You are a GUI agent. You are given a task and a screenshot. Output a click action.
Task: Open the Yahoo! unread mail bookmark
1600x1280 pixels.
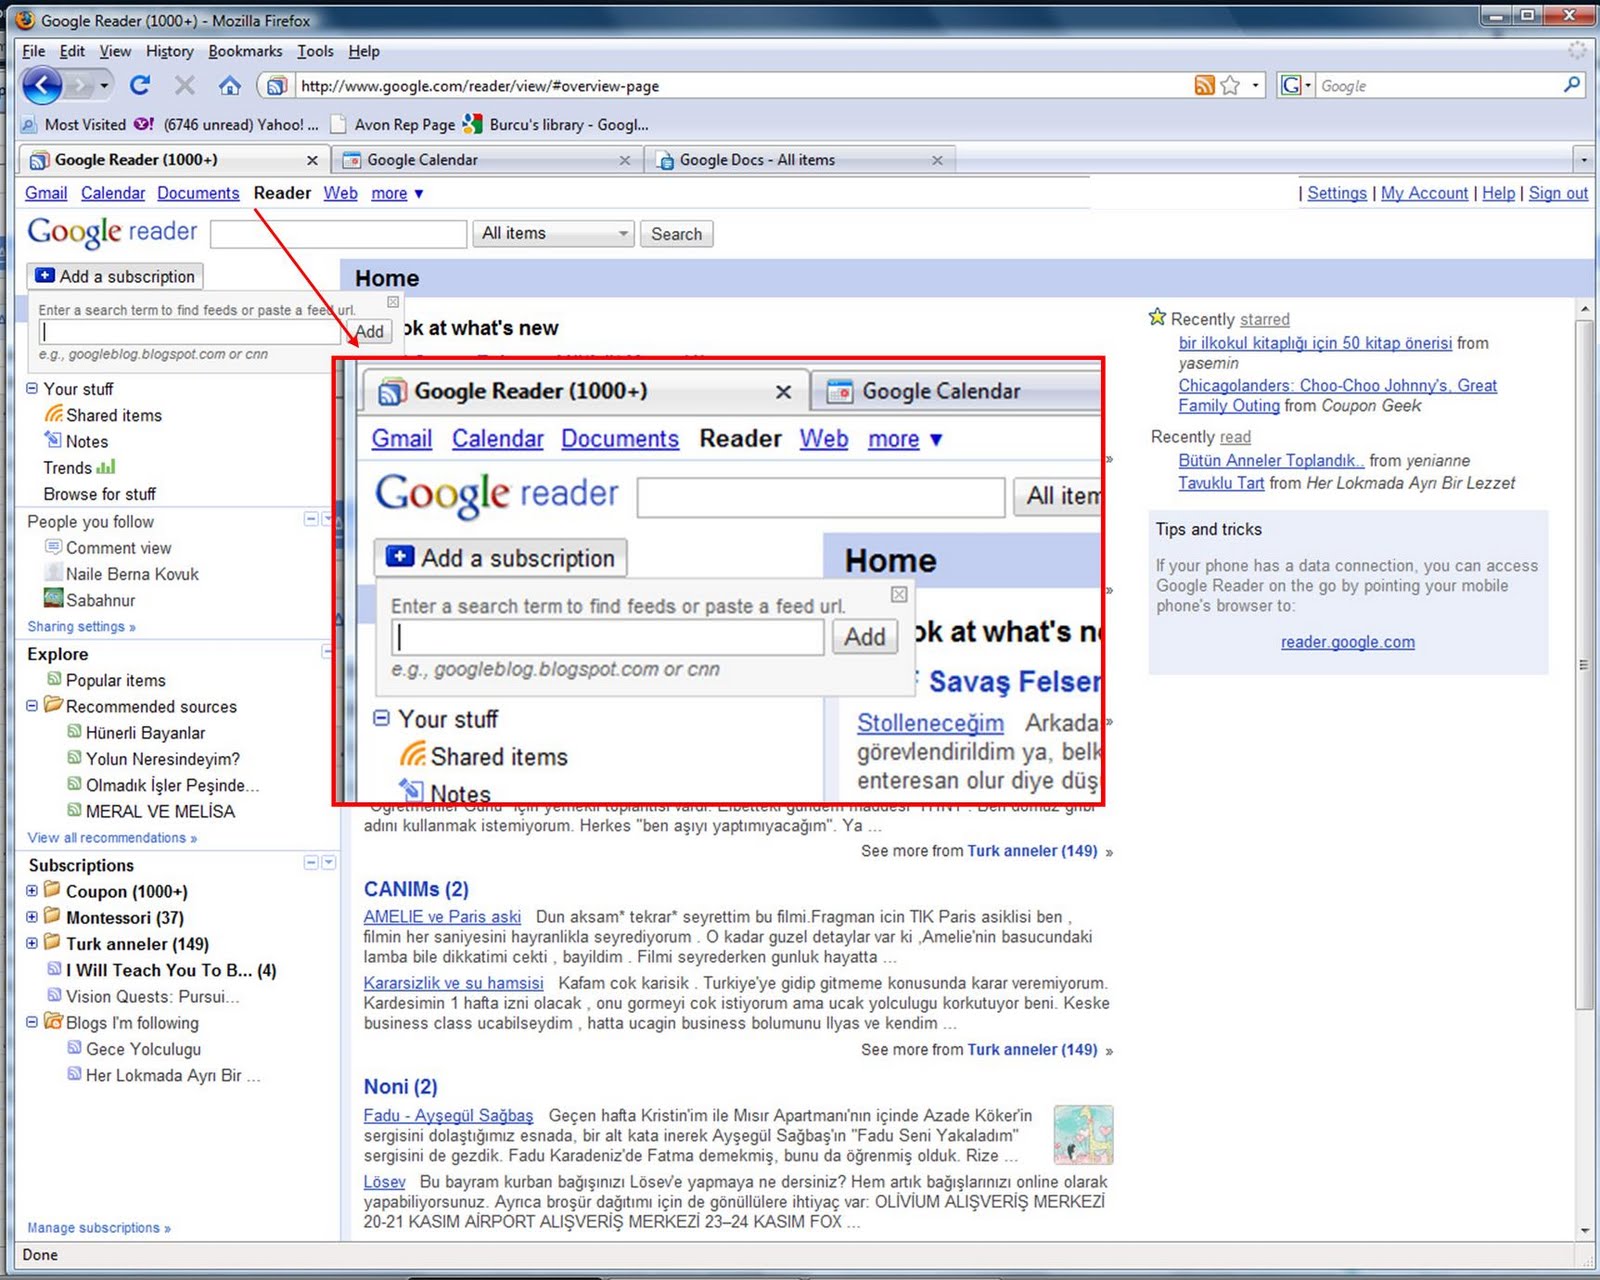(227, 125)
